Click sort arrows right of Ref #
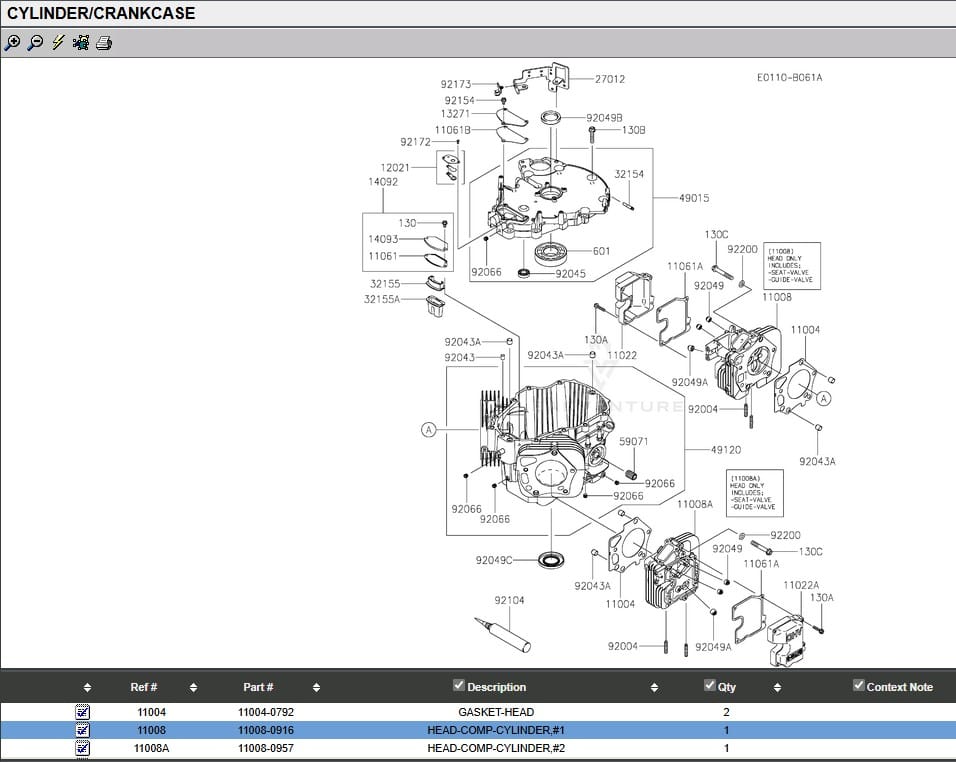Image resolution: width=956 pixels, height=762 pixels. coord(193,688)
